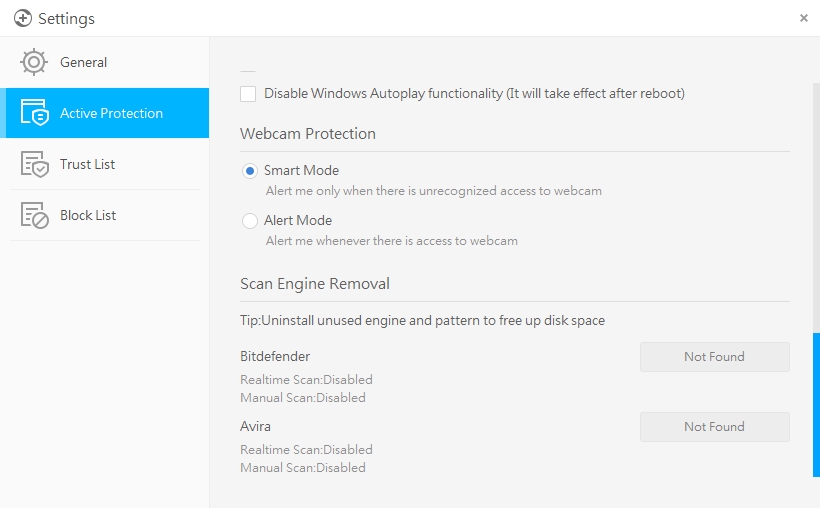Select the Active Protection tab label
Image resolution: width=820 pixels, height=508 pixels.
(x=111, y=113)
